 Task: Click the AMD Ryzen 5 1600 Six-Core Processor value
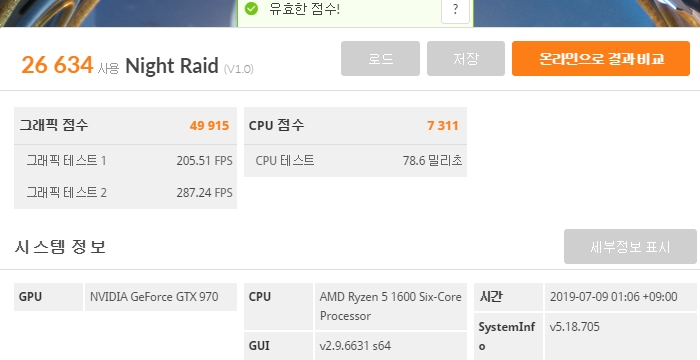point(391,306)
